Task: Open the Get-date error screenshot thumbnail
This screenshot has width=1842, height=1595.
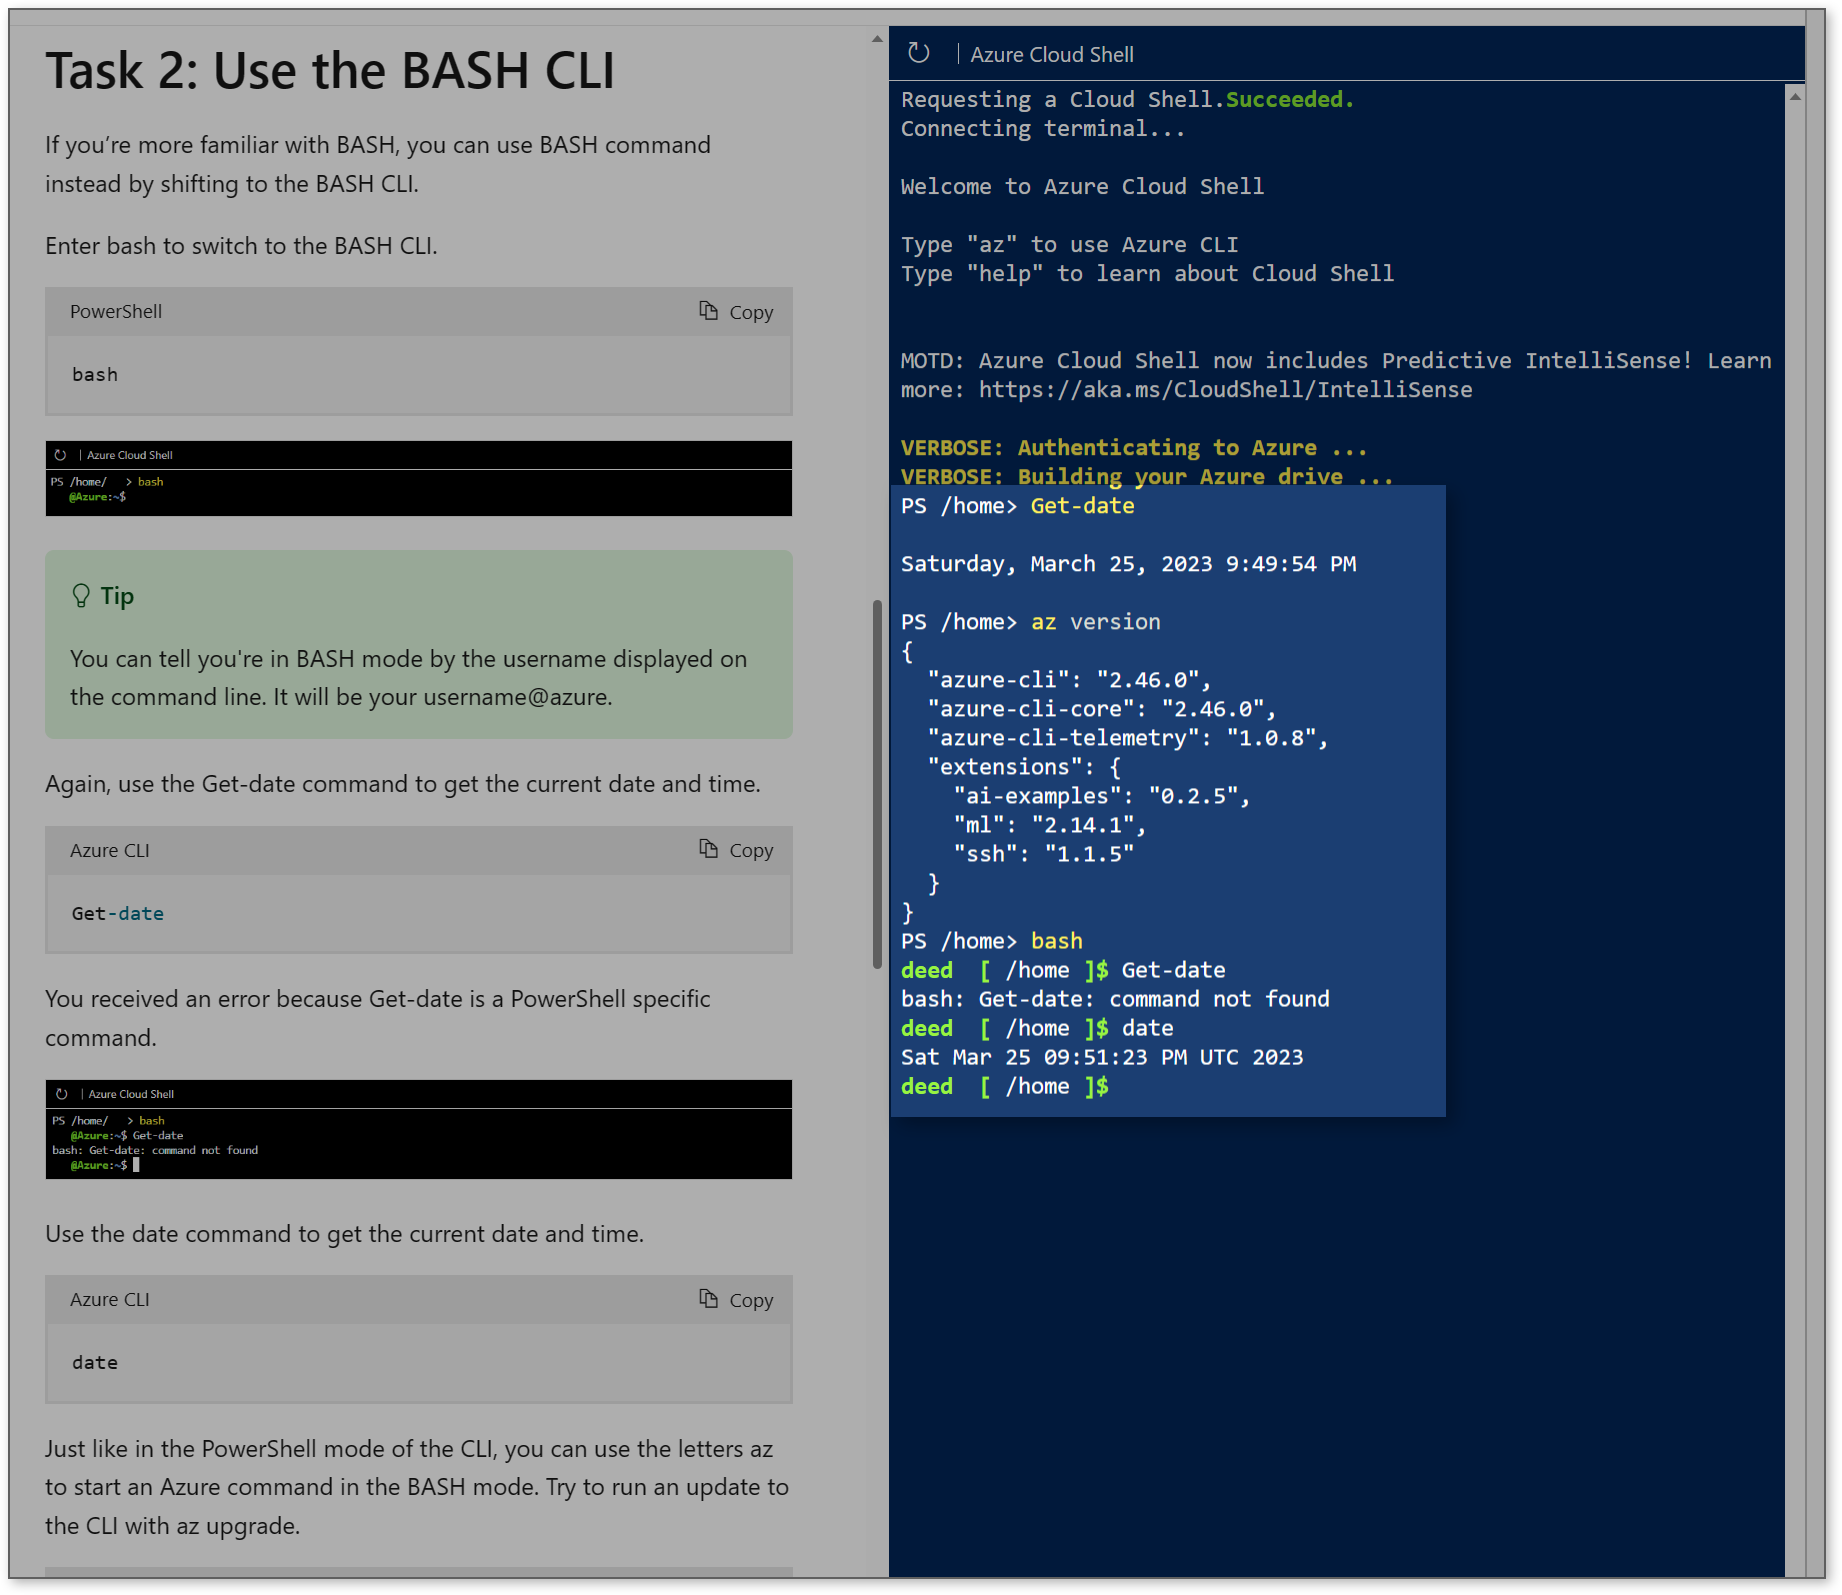Action: [x=418, y=1129]
